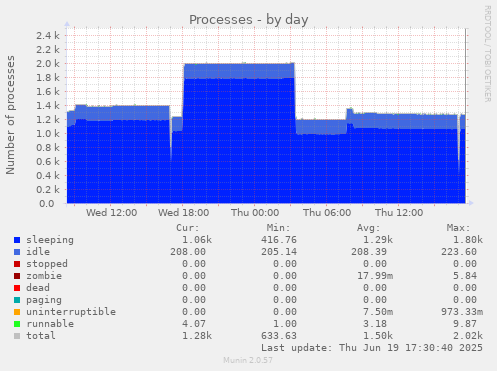Click the idle legend color swatch
Screen dimensions: 497x371
(17, 252)
